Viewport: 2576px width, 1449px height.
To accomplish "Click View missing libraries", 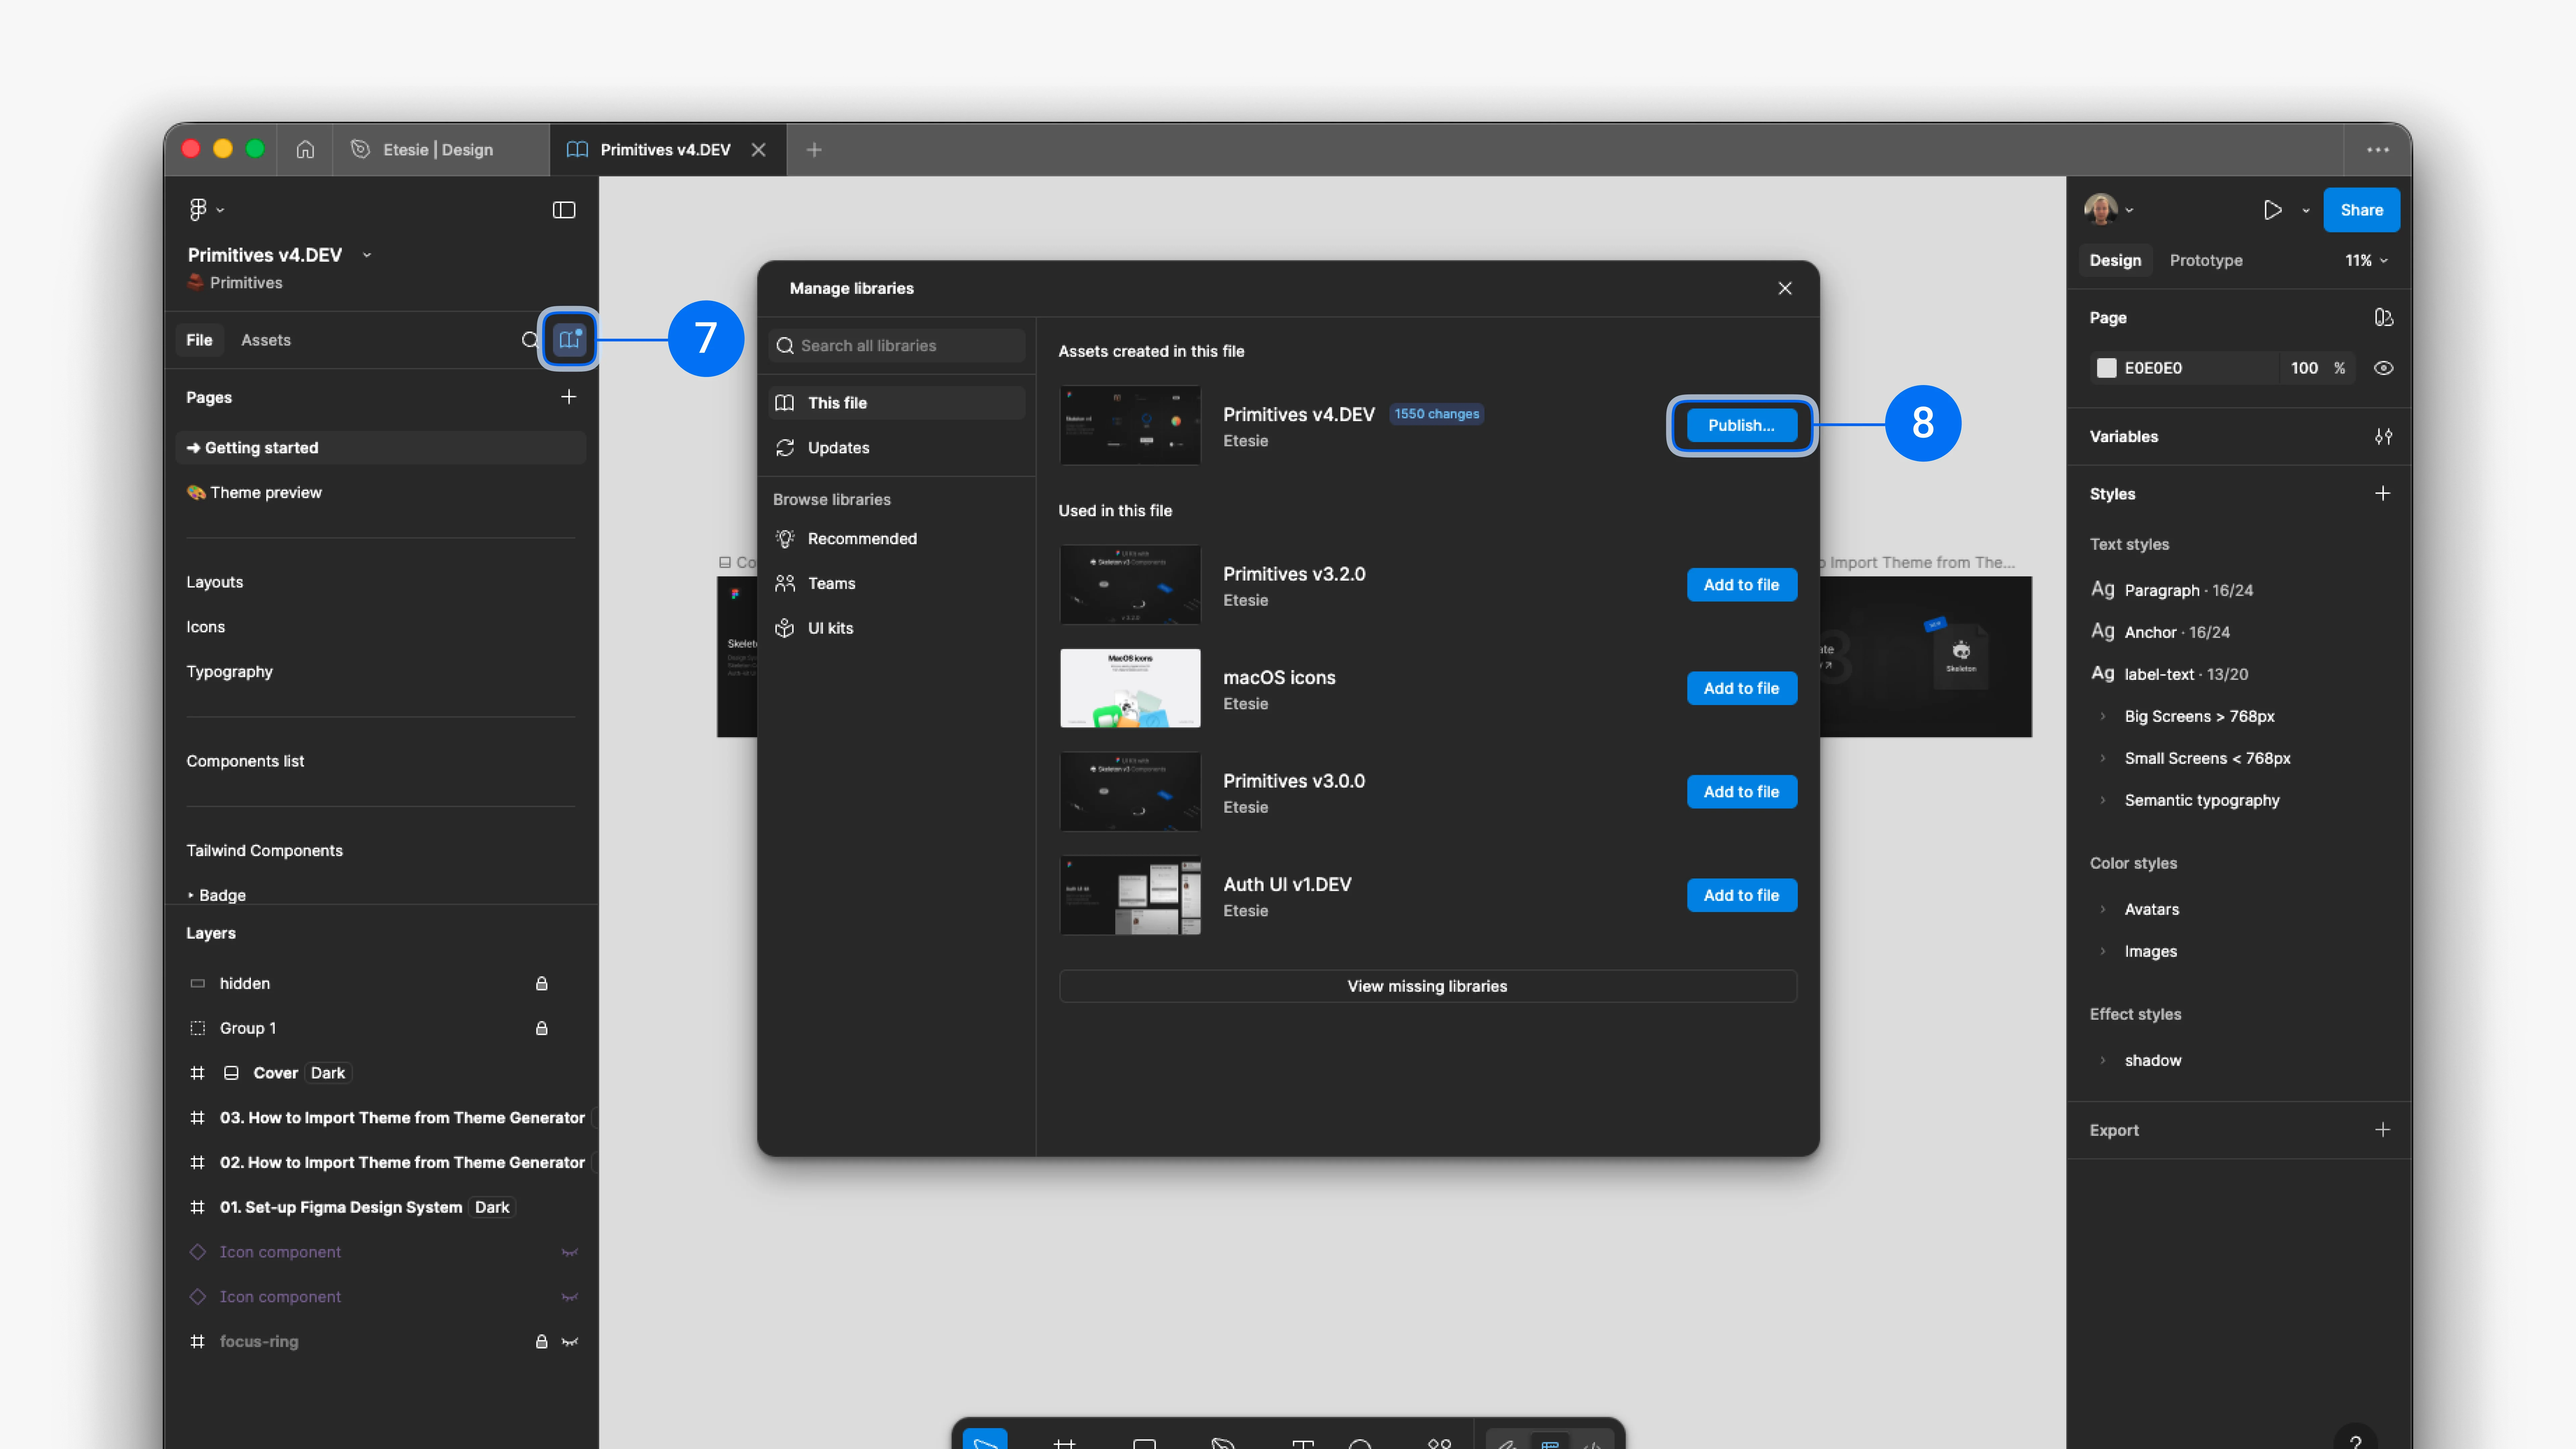I will click(x=1427, y=986).
